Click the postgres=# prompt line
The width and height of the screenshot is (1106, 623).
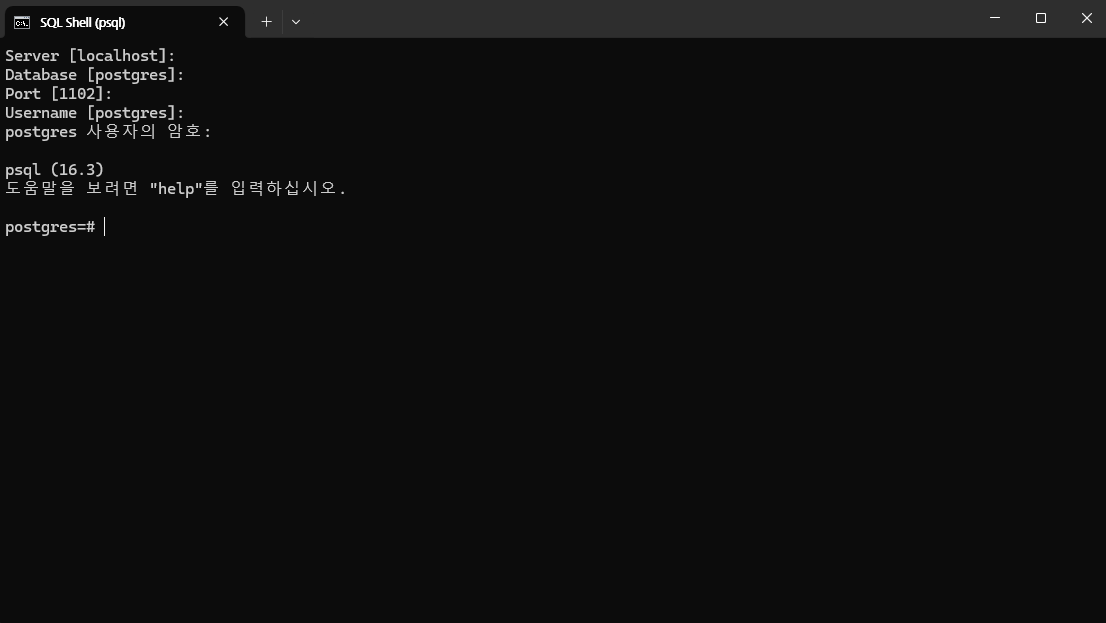[50, 226]
